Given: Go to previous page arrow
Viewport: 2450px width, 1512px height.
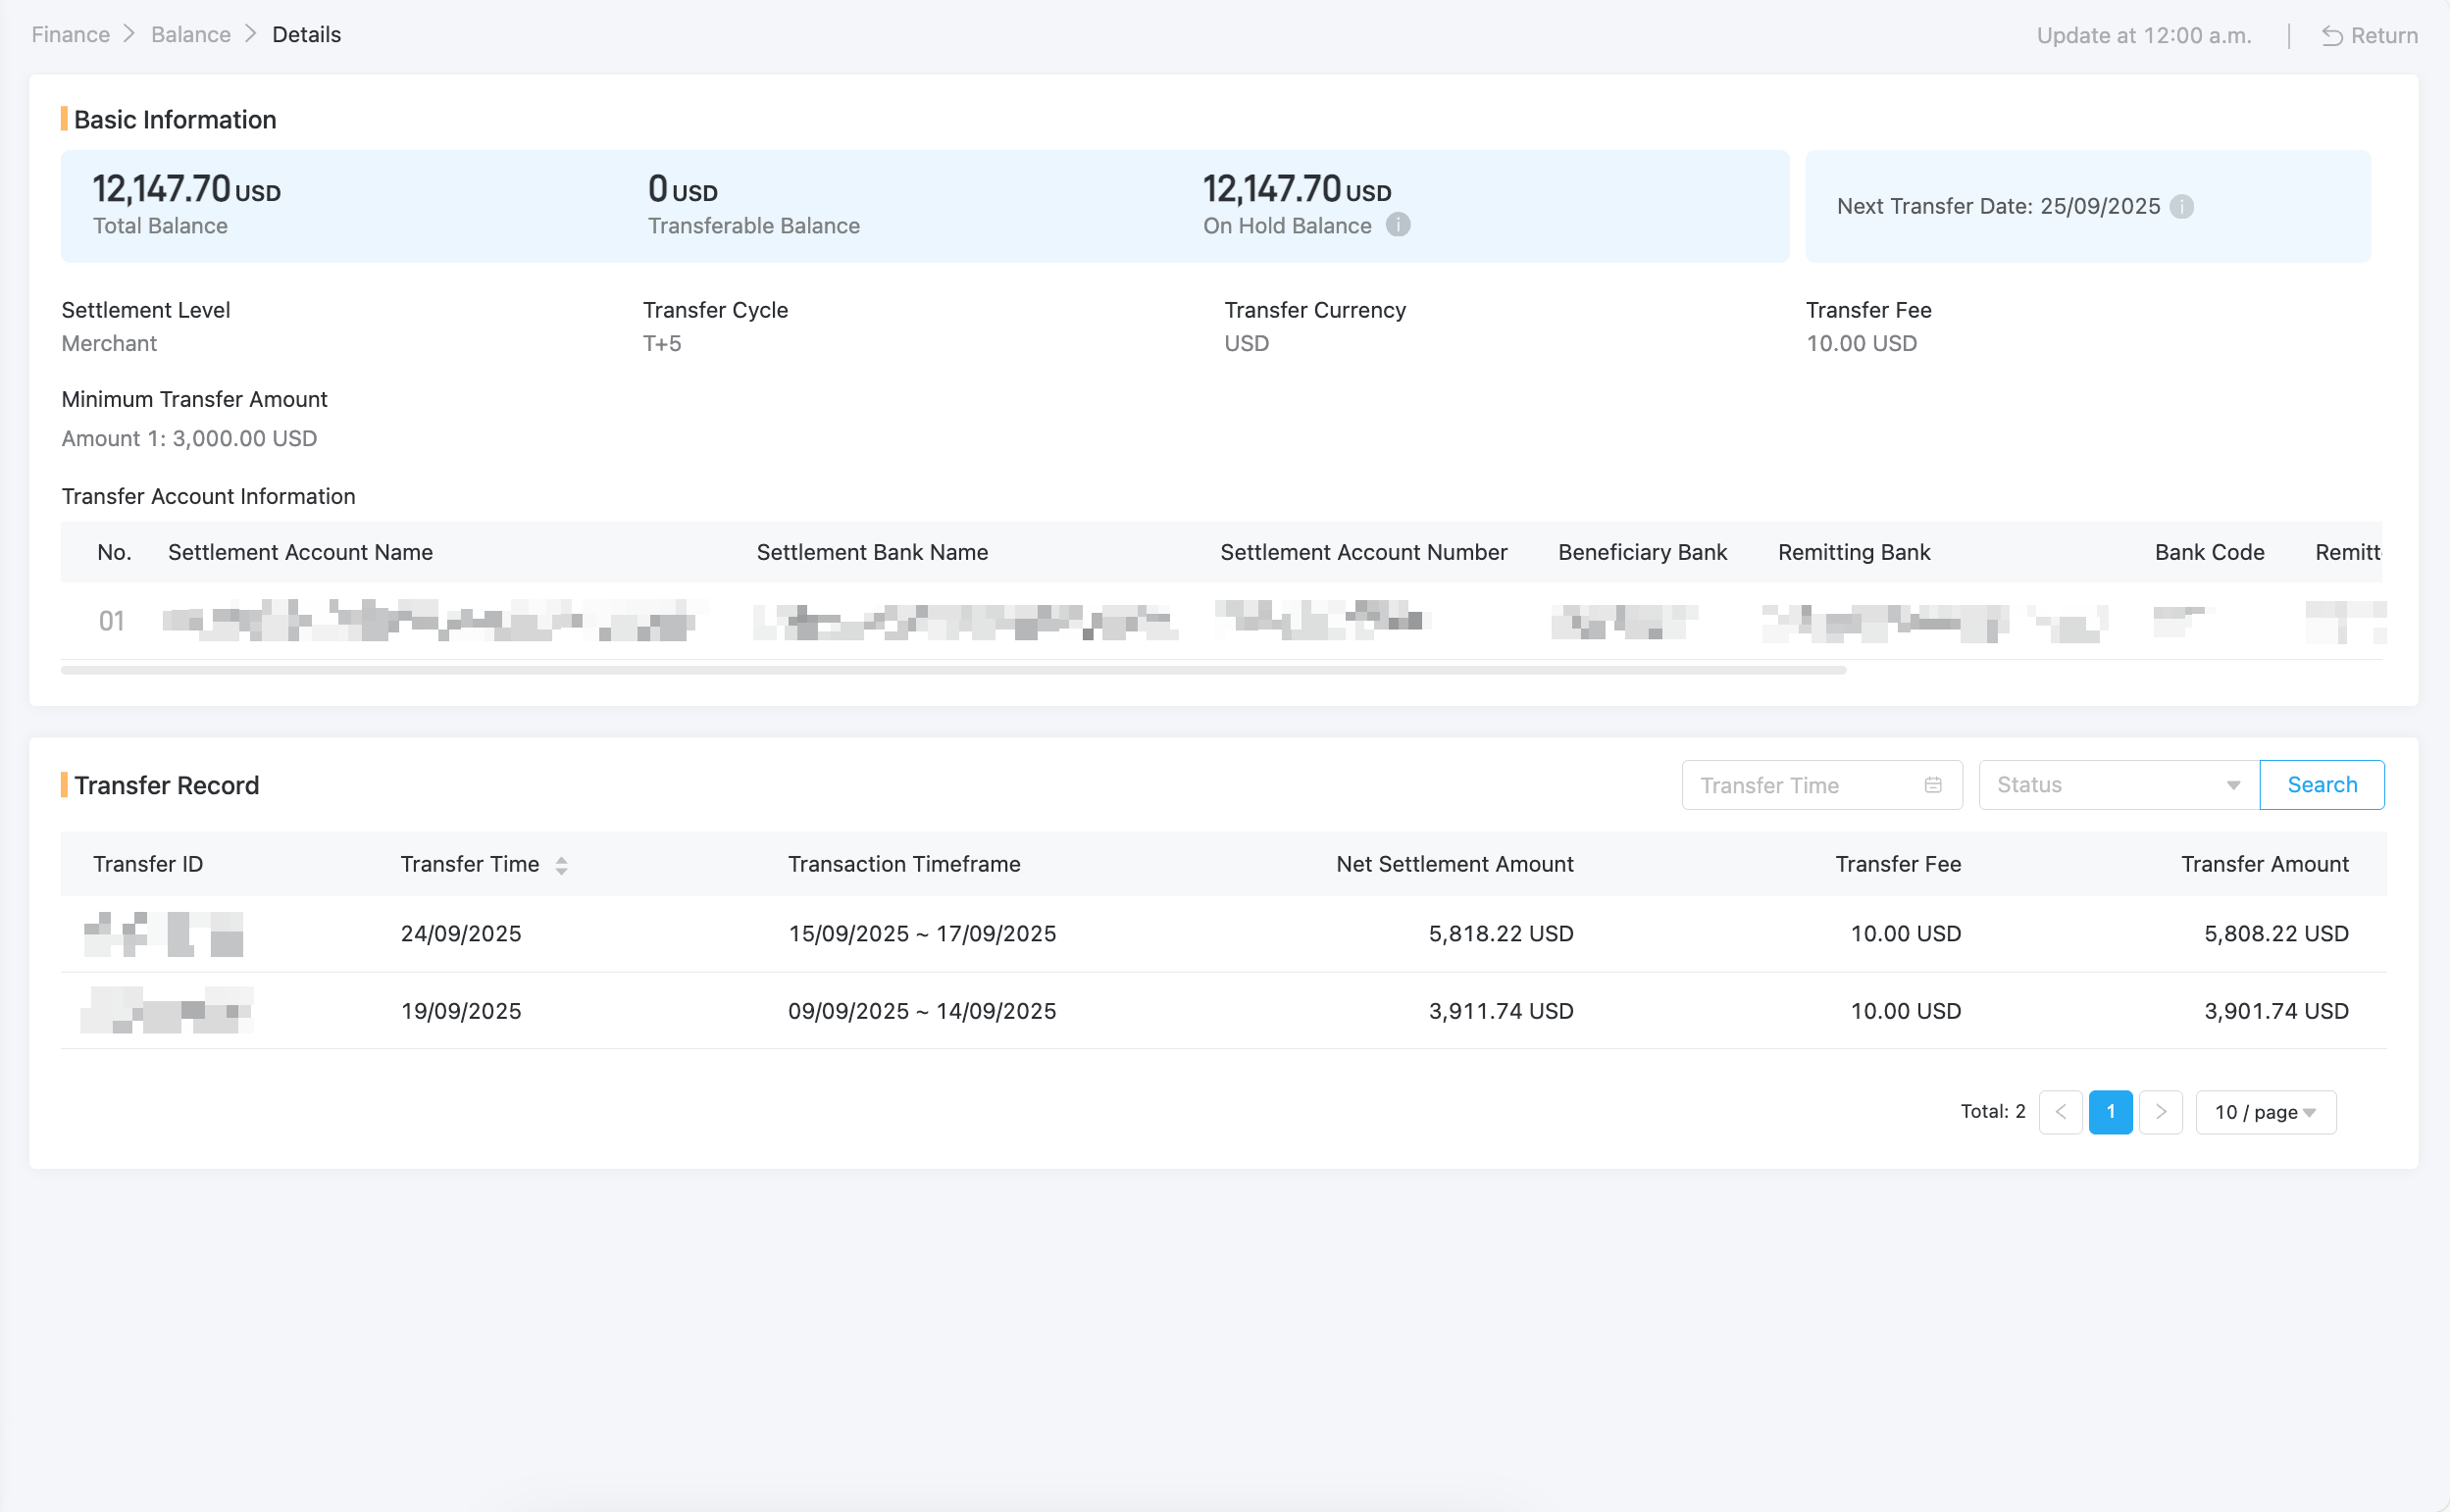Looking at the screenshot, I should coord(2060,1112).
